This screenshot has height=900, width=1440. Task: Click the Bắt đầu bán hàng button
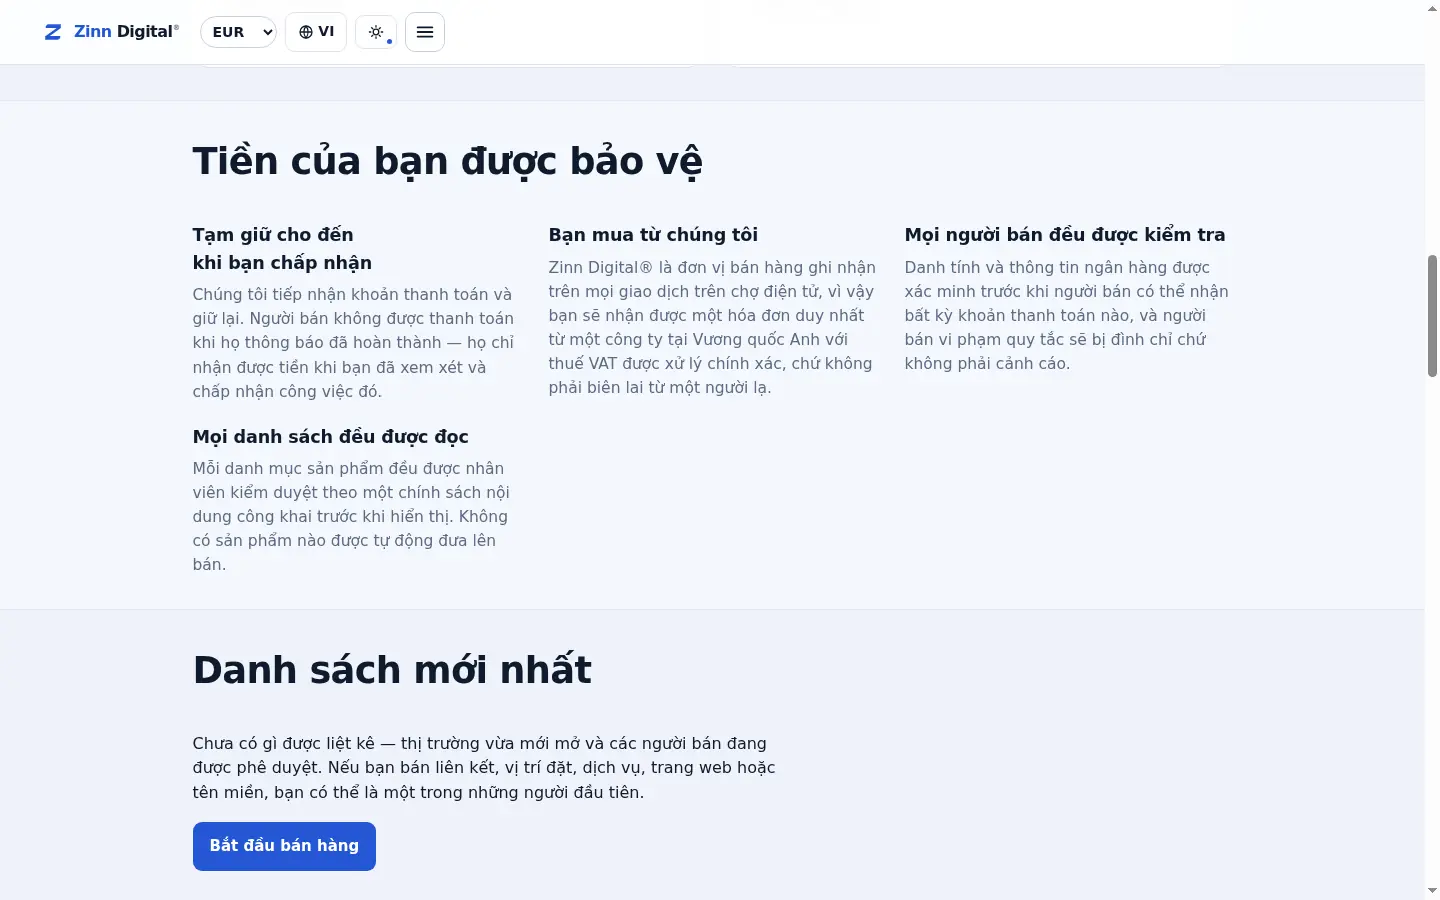click(284, 846)
